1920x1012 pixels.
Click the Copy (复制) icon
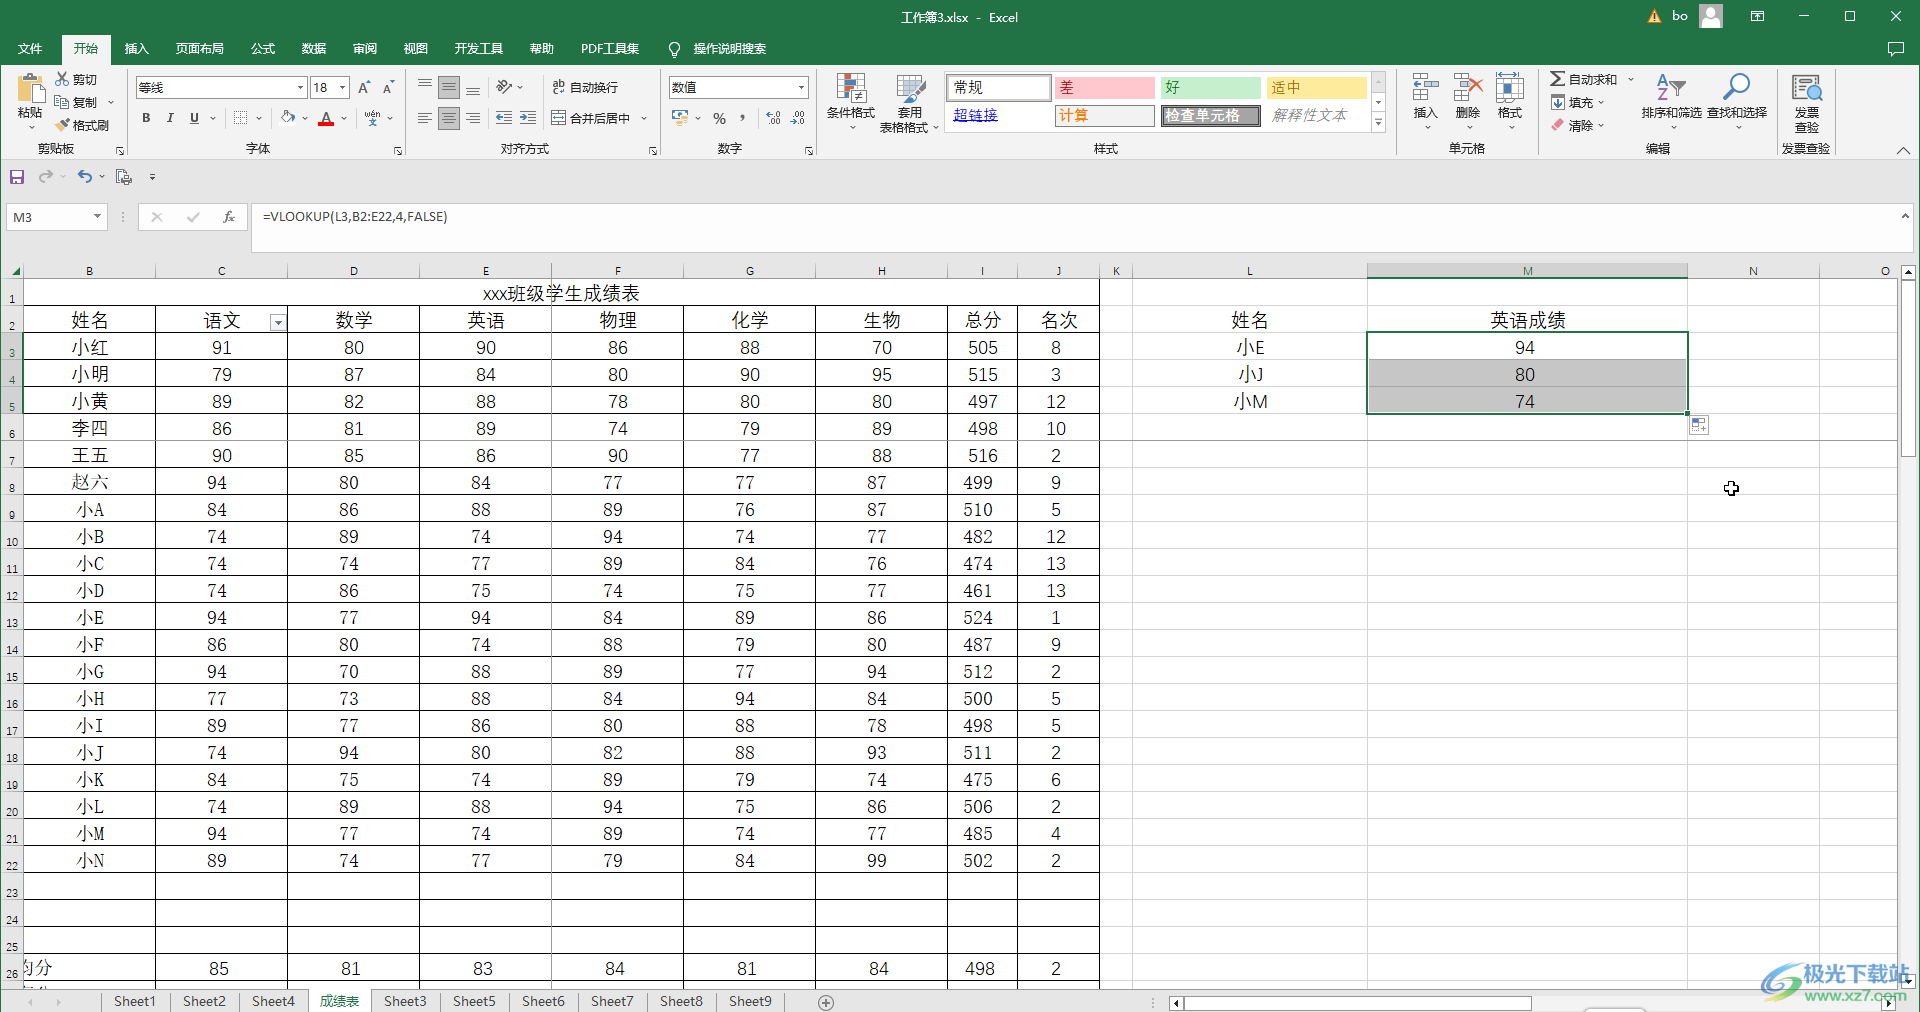point(62,102)
